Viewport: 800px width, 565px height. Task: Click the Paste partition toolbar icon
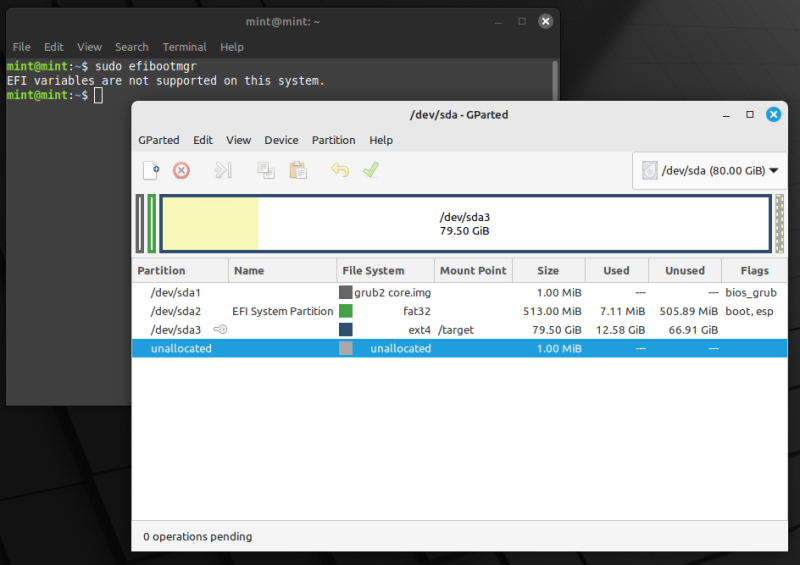(298, 170)
